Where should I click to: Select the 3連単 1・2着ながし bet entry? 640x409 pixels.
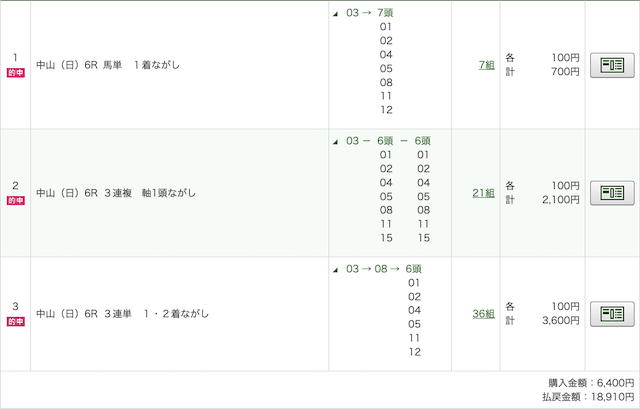[122, 314]
